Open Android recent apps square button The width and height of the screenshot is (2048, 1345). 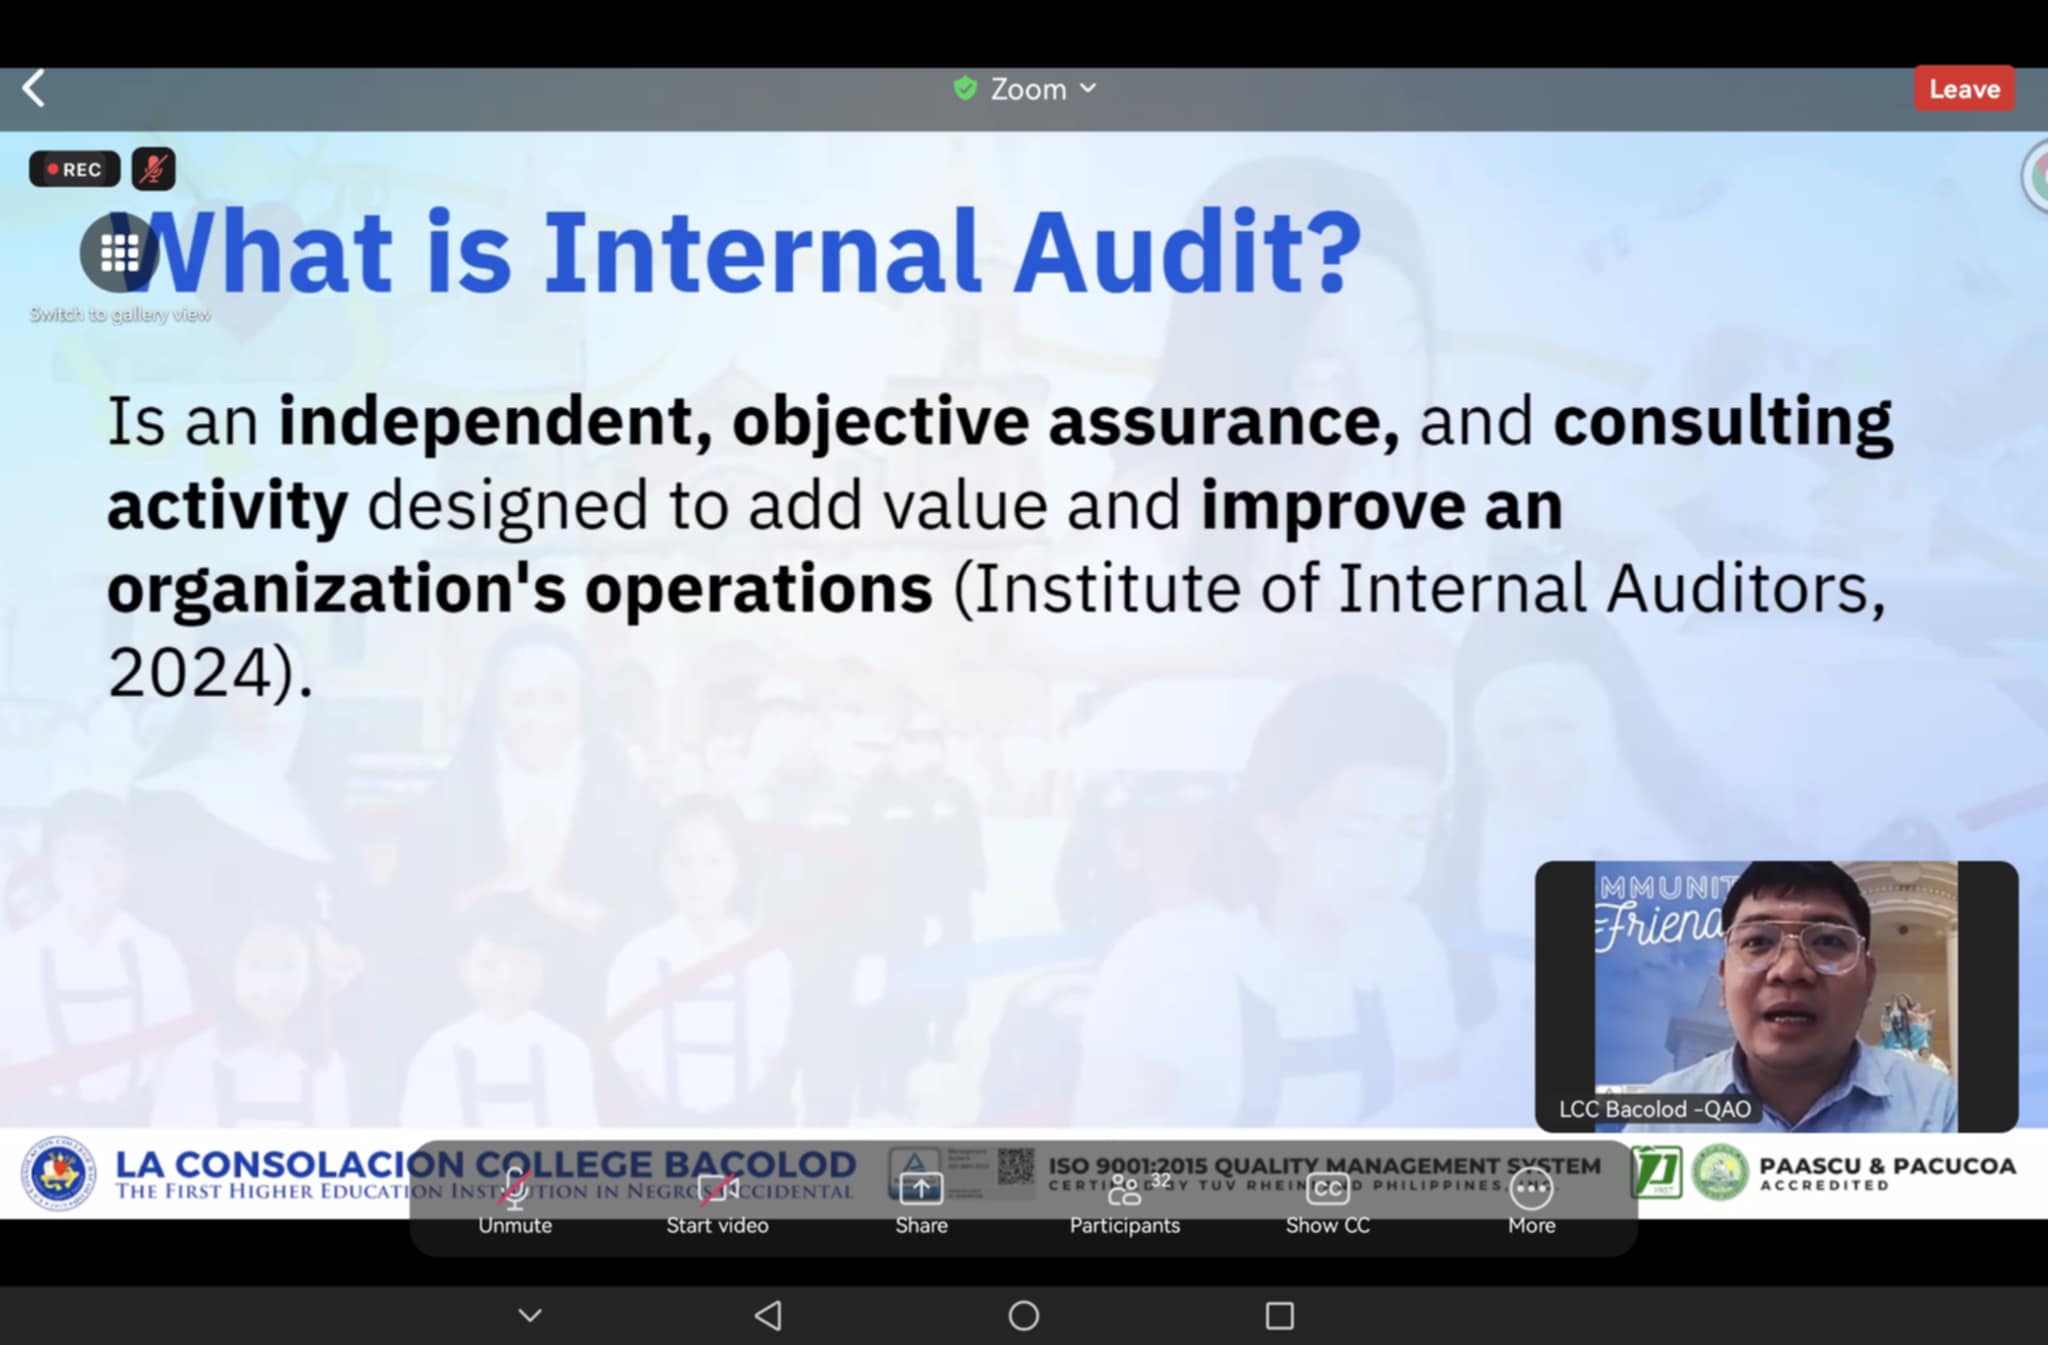(x=1279, y=1315)
